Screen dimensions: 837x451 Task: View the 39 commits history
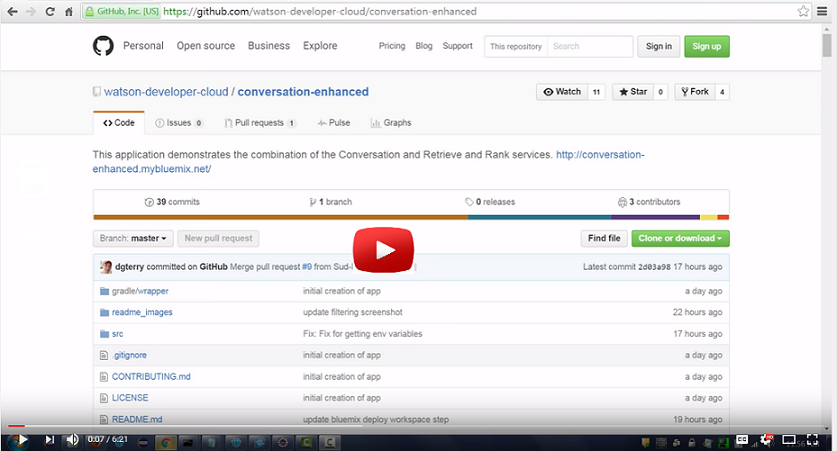click(172, 202)
